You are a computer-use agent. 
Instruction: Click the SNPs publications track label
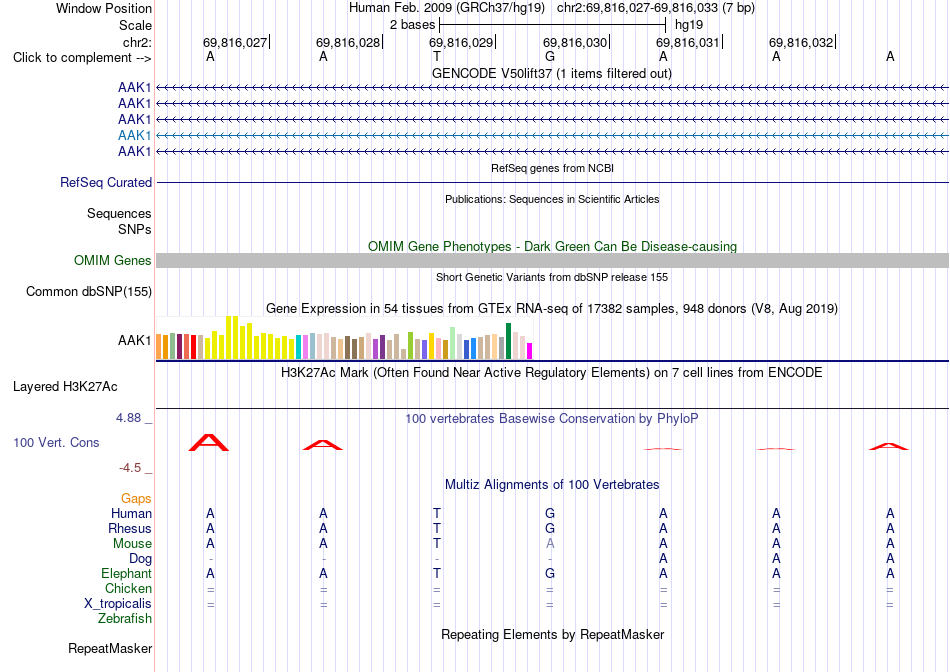point(135,230)
